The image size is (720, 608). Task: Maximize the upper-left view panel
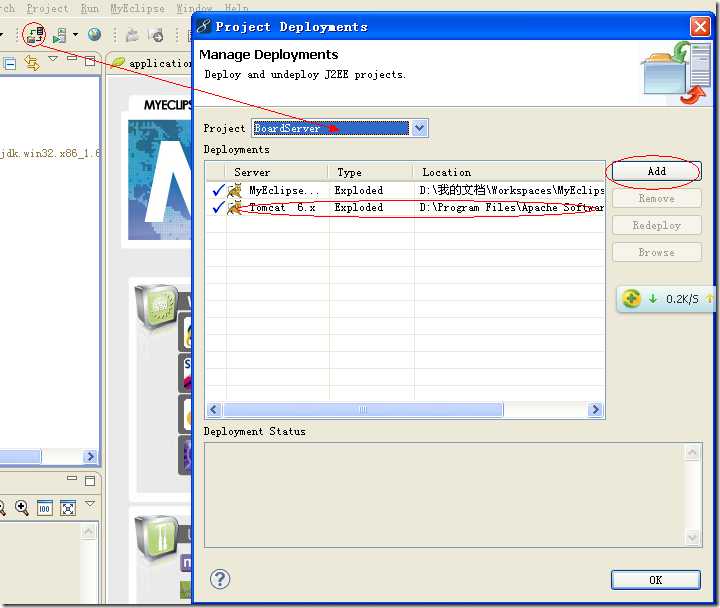click(x=90, y=61)
